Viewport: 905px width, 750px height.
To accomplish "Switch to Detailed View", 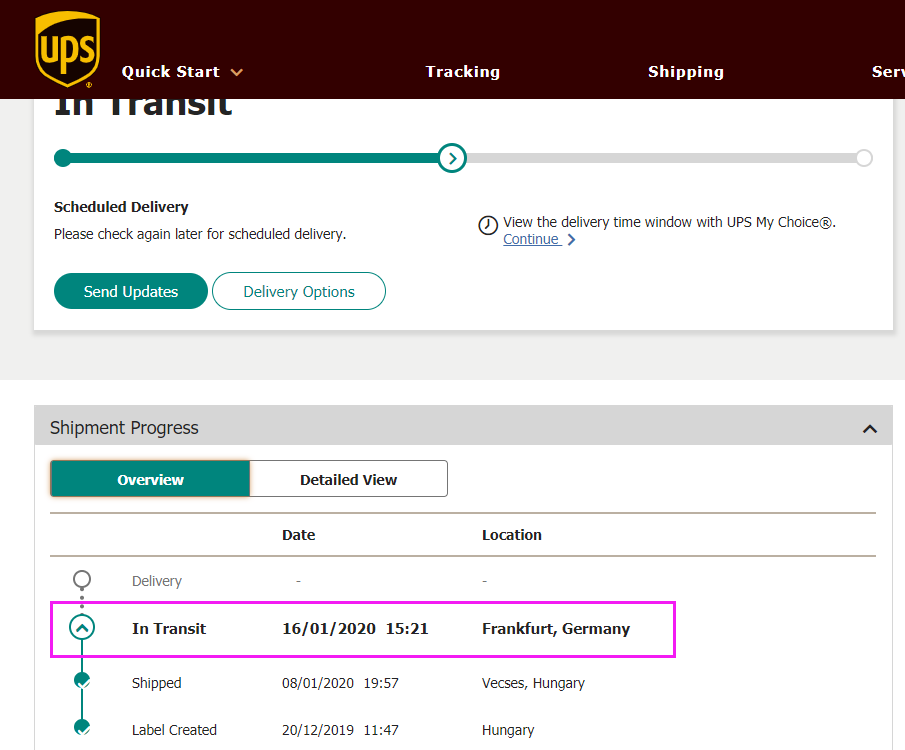I will [x=348, y=479].
